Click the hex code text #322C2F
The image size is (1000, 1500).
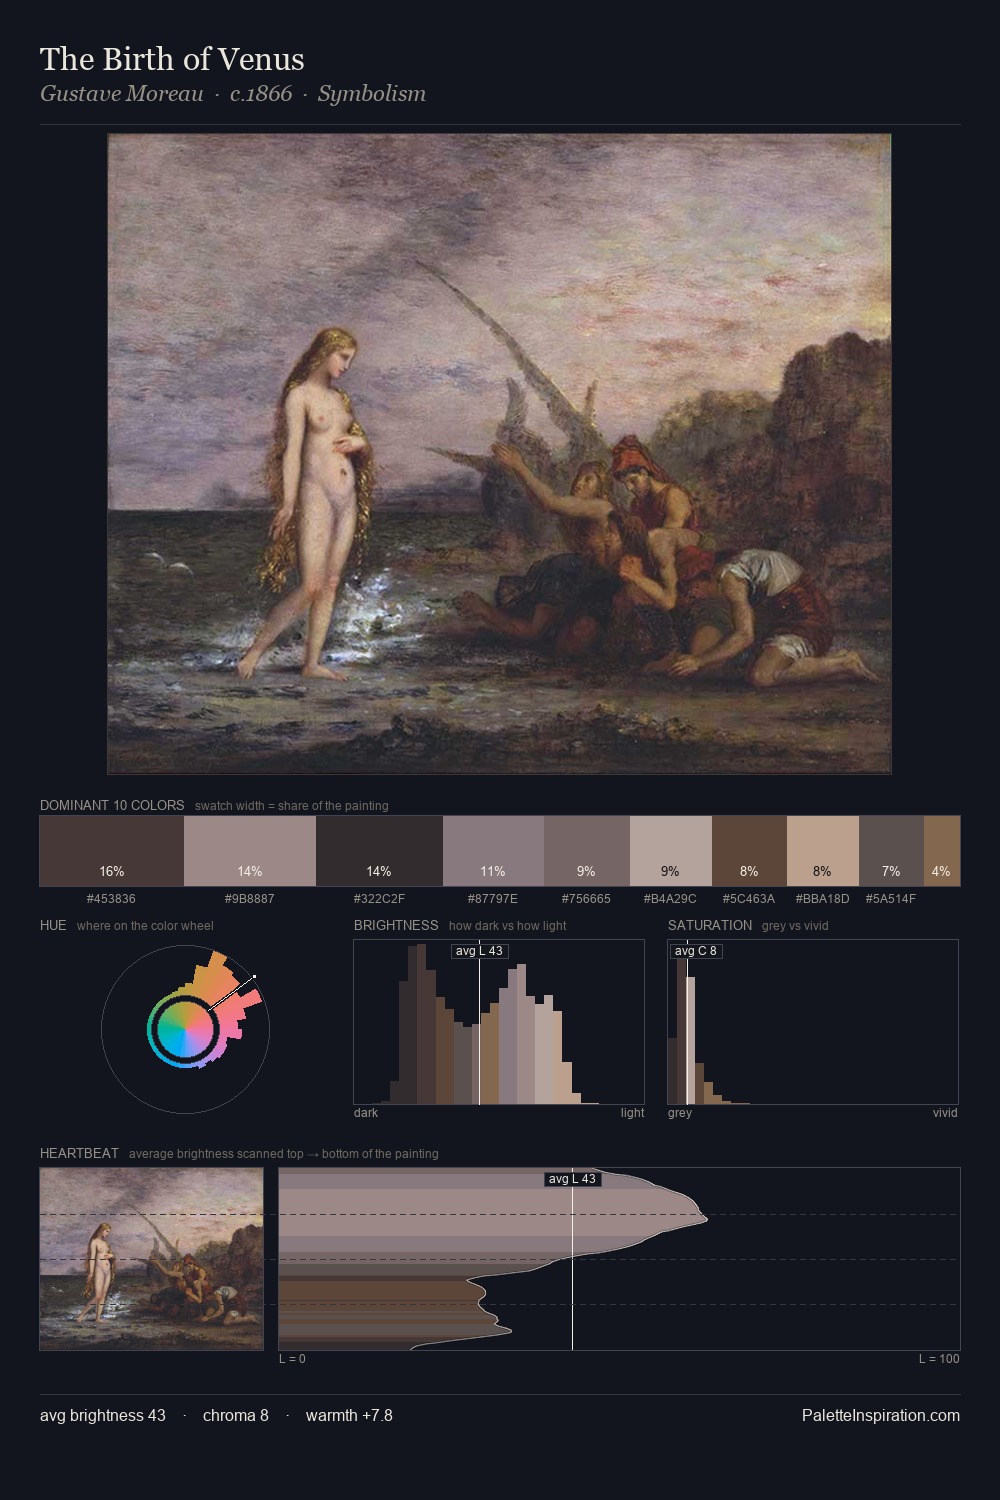(379, 899)
